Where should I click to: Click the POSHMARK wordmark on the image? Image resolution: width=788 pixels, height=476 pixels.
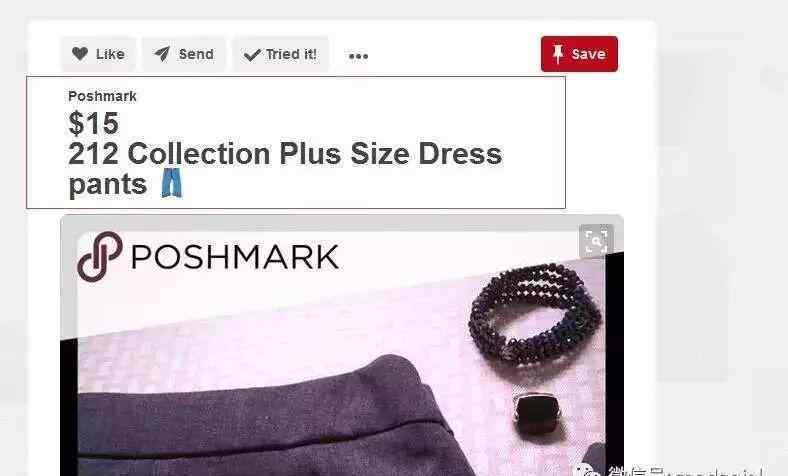coord(235,257)
